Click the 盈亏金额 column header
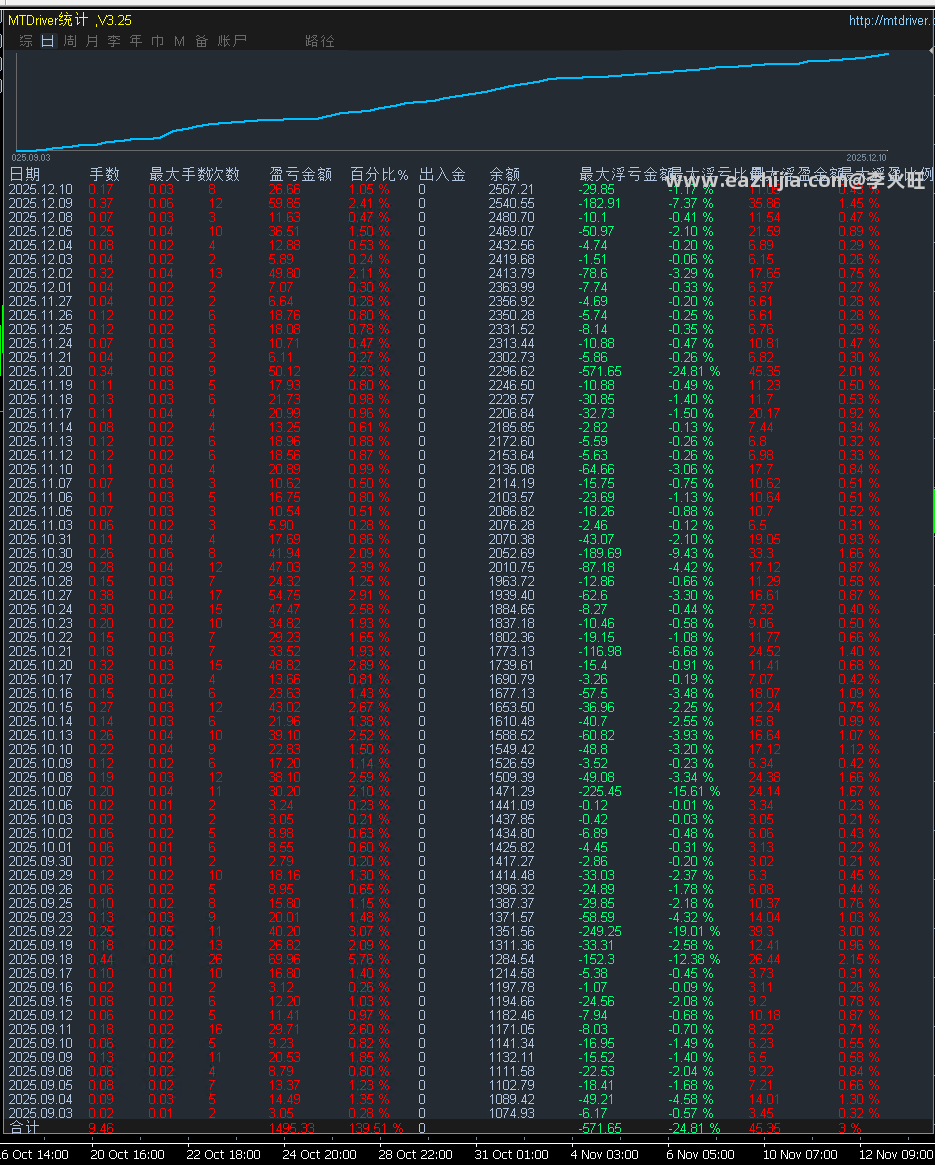Screen dimensions: 935x1165 point(300,175)
